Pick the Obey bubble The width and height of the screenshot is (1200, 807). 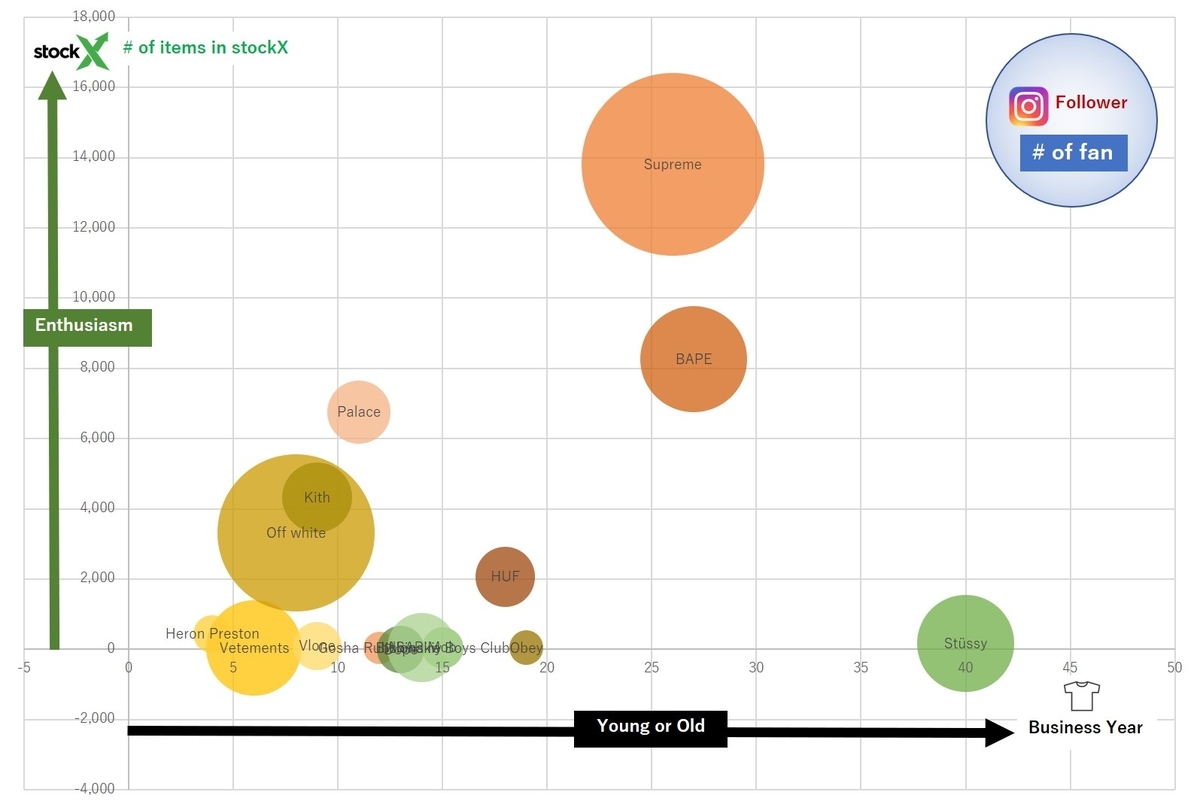point(526,648)
